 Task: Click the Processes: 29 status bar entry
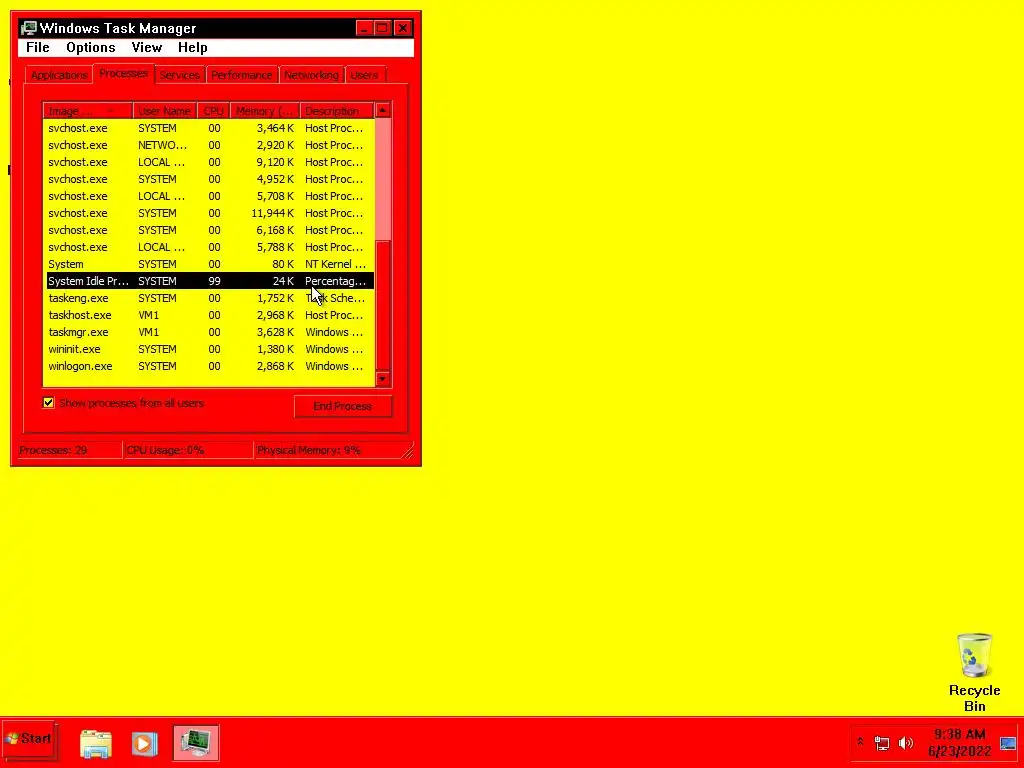click(69, 450)
